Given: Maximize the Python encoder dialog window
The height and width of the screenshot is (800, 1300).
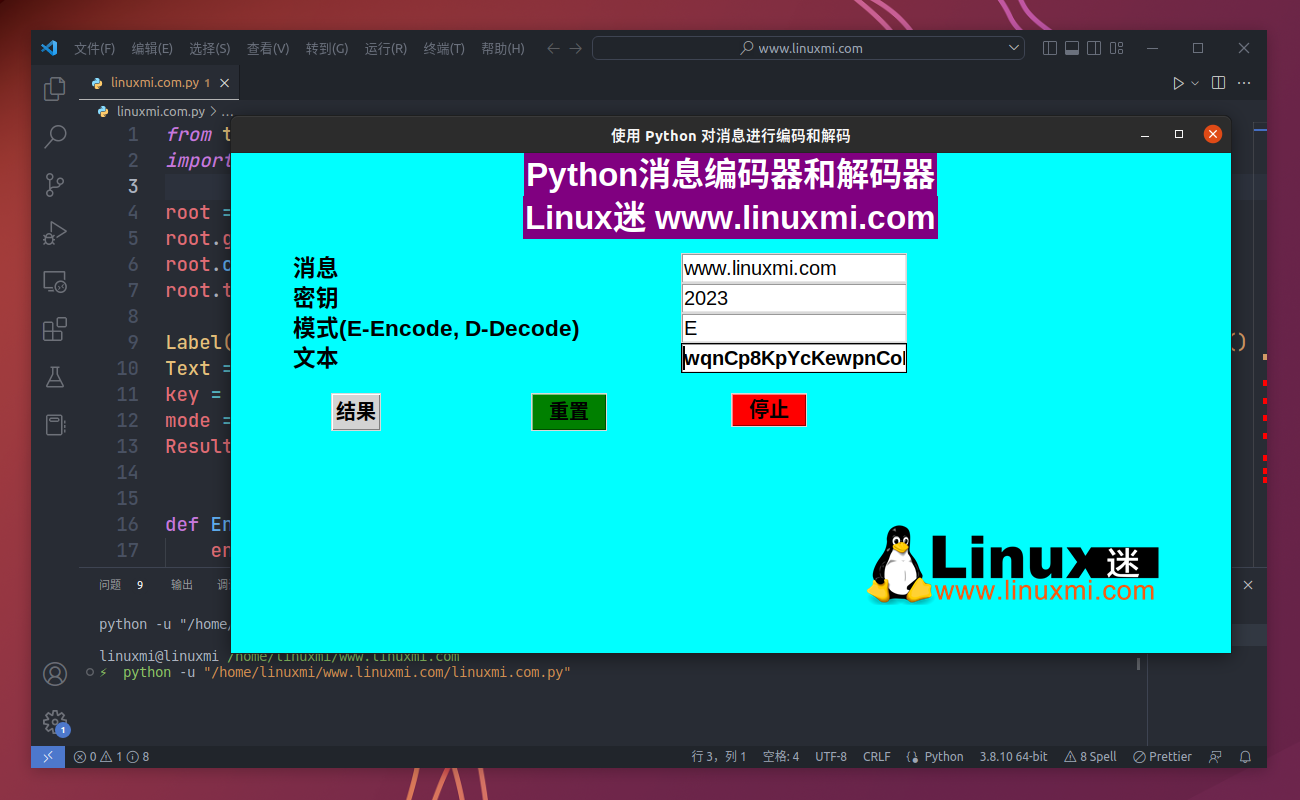Looking at the screenshot, I should pyautogui.click(x=1179, y=135).
